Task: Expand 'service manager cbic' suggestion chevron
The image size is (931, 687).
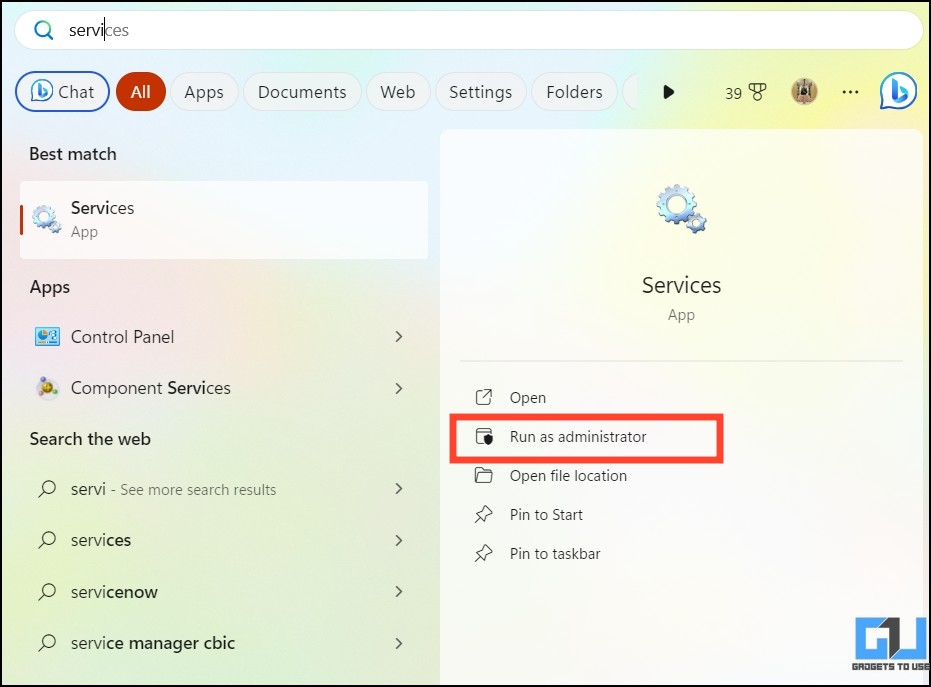Action: pyautogui.click(x=398, y=643)
